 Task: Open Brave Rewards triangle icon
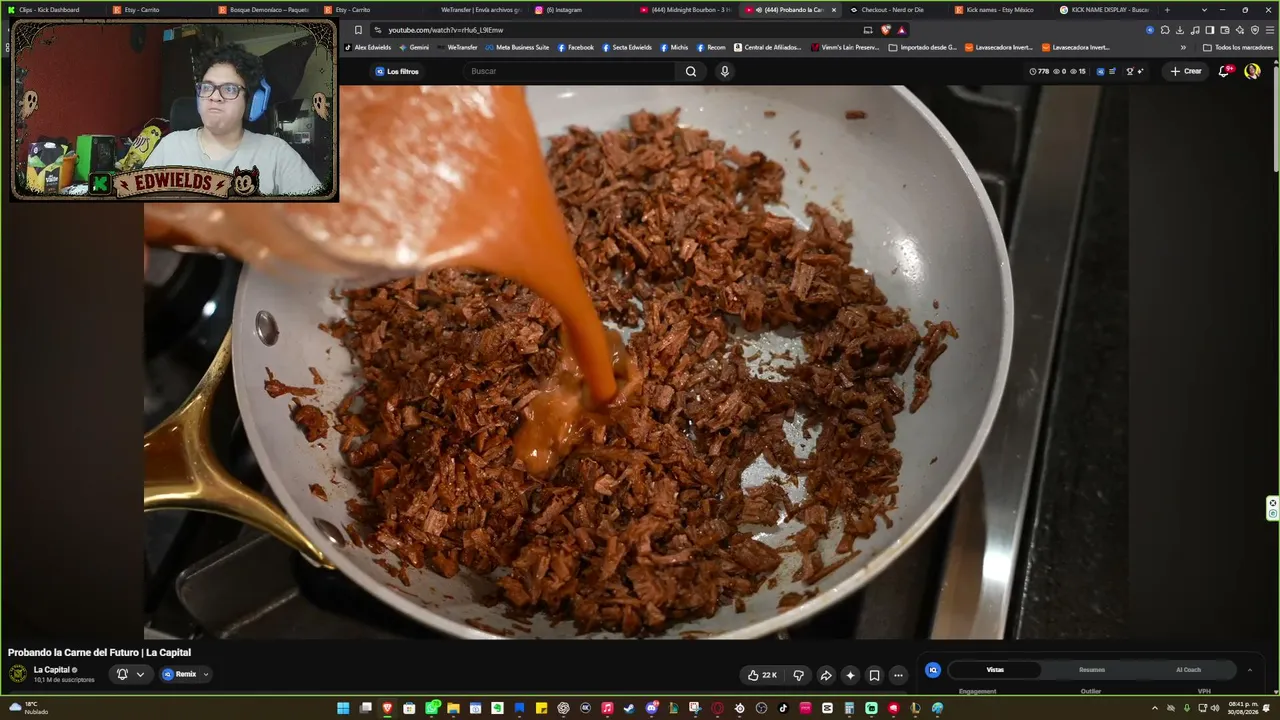click(x=901, y=30)
